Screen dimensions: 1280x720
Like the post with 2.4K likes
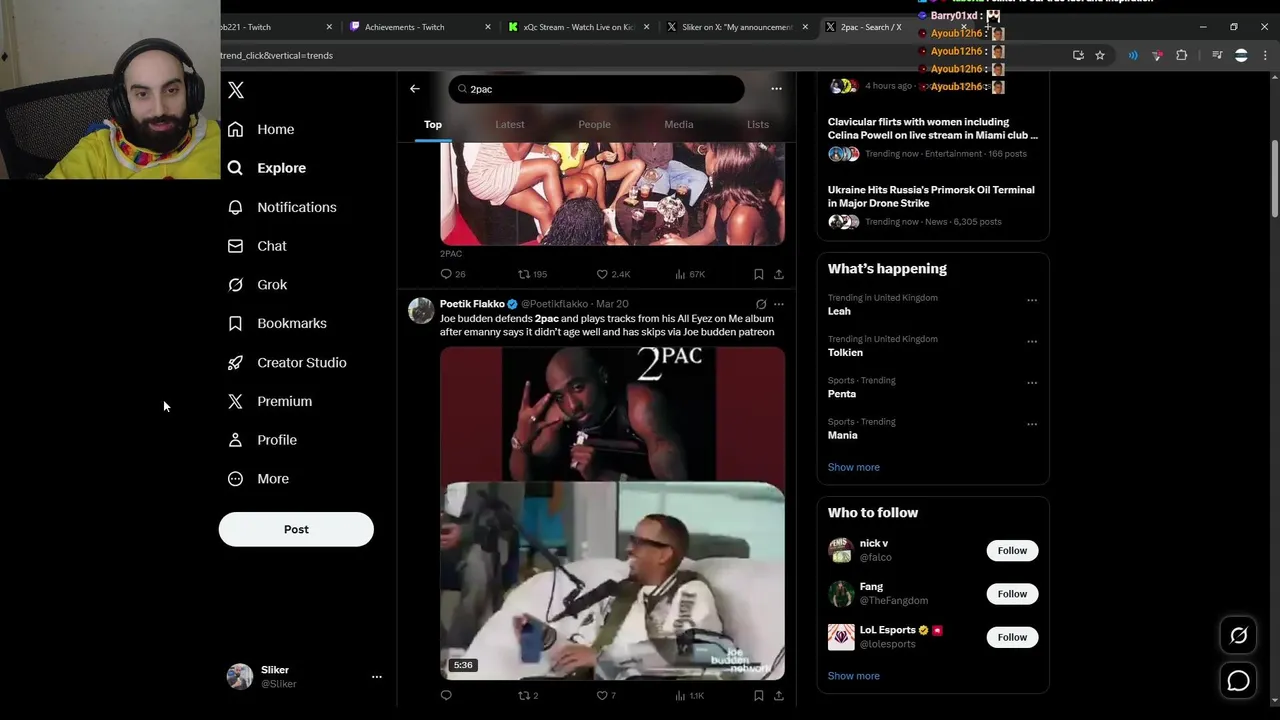[x=613, y=274]
